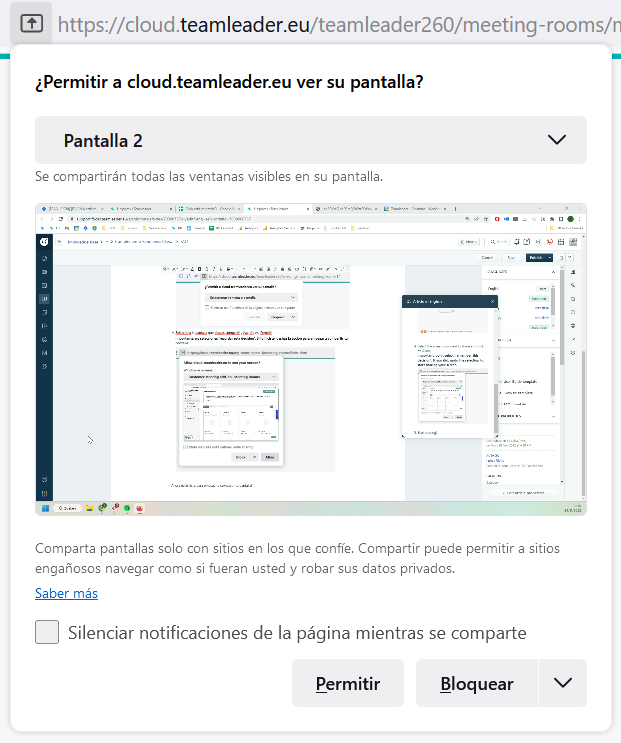Enable Silenciar notificaciones de la página checkbox
This screenshot has width=621, height=743.
[x=47, y=632]
